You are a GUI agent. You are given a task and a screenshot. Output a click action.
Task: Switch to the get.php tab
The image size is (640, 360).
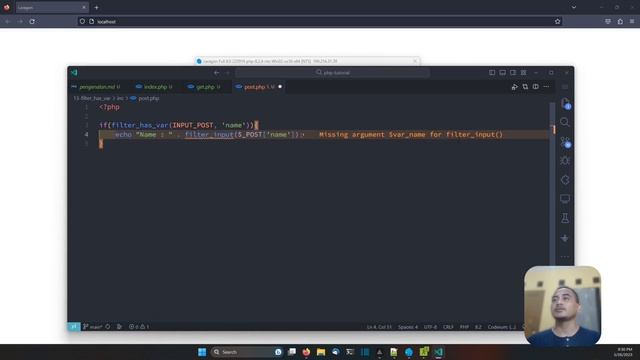(205, 87)
